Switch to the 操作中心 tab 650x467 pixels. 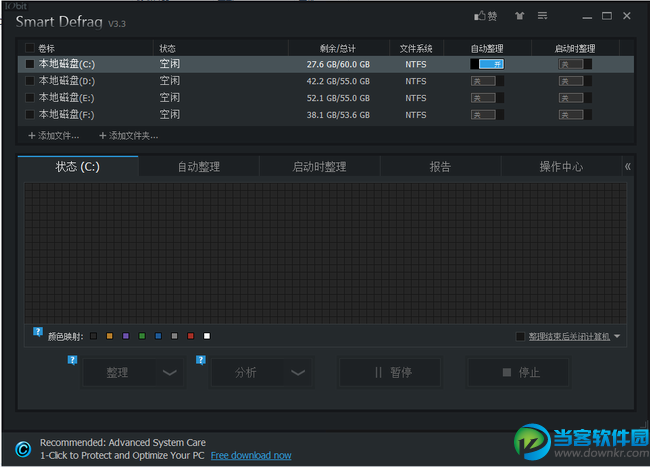pyautogui.click(x=561, y=167)
